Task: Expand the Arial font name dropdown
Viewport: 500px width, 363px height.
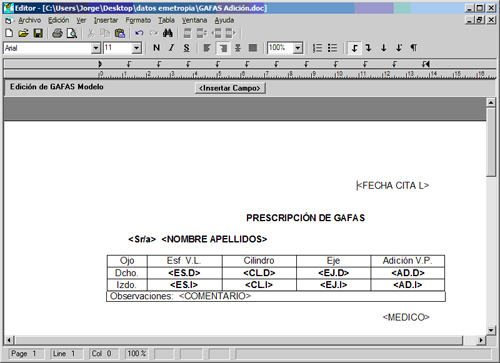Action: [96, 48]
